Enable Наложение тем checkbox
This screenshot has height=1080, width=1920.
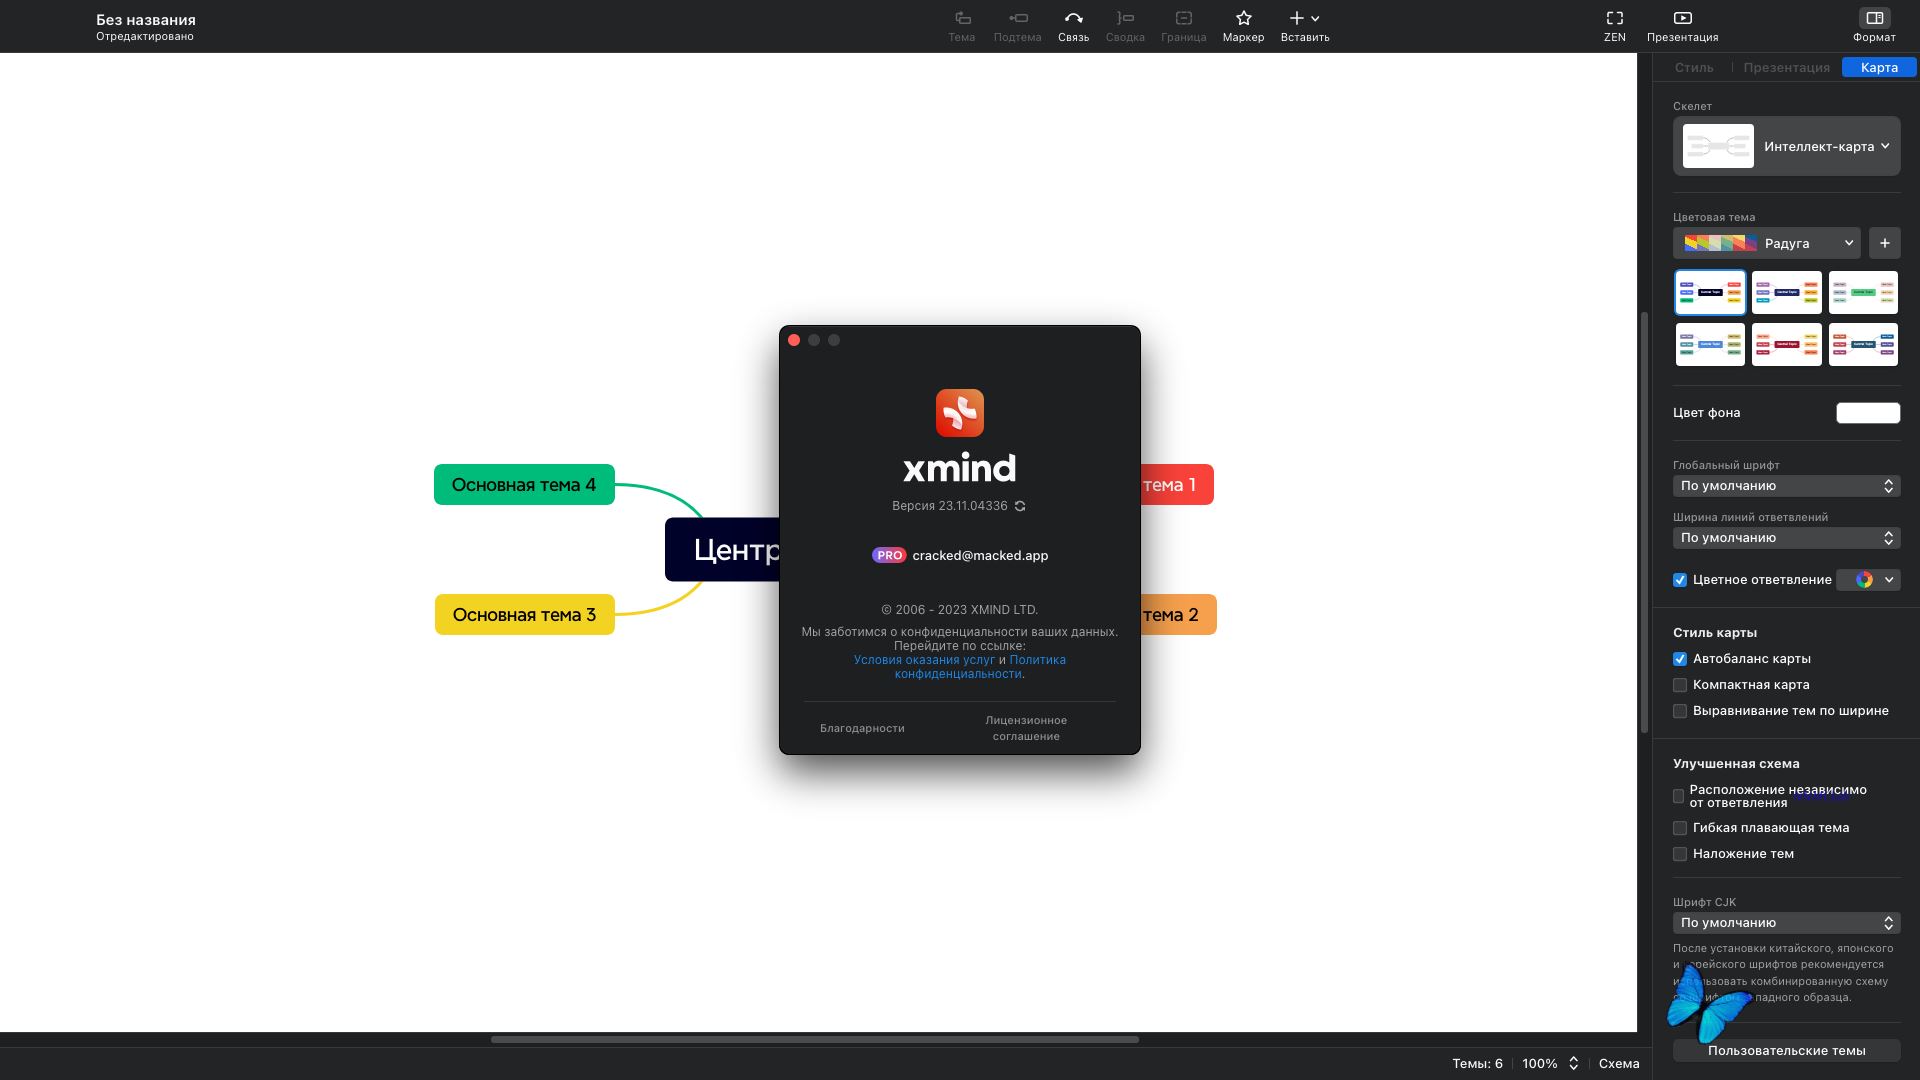(x=1680, y=854)
